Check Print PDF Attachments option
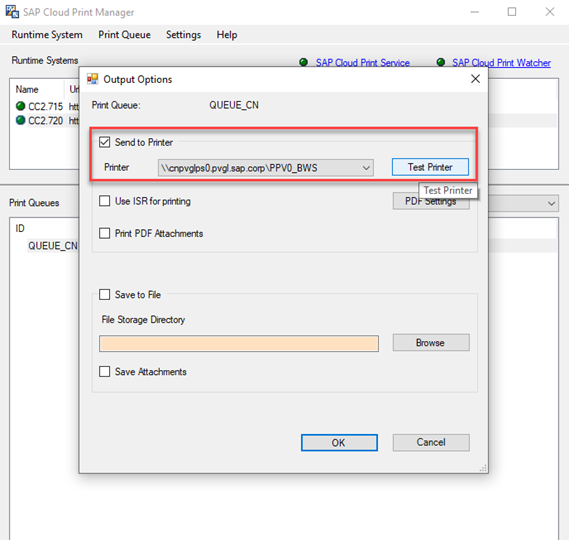 (x=105, y=233)
